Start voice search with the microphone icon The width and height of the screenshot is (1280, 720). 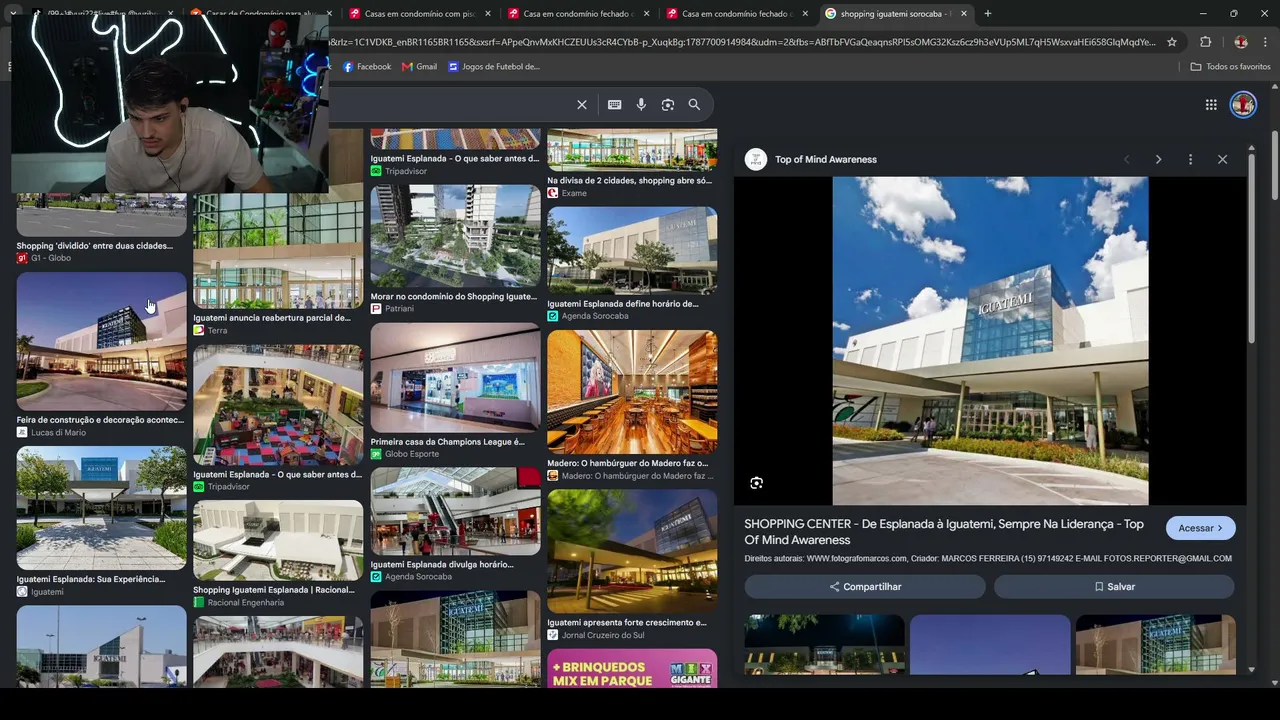pos(641,105)
